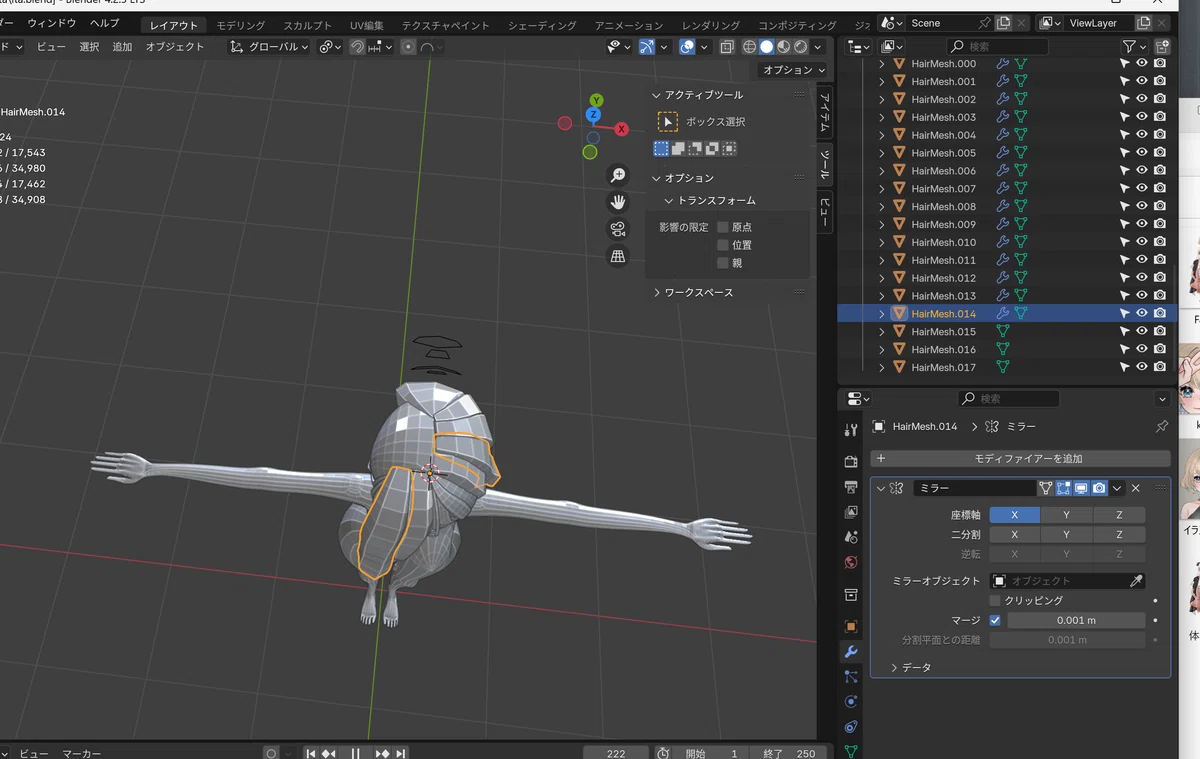Switch to the スカルプト workspace tab
This screenshot has width=1200, height=759.
[307, 25]
